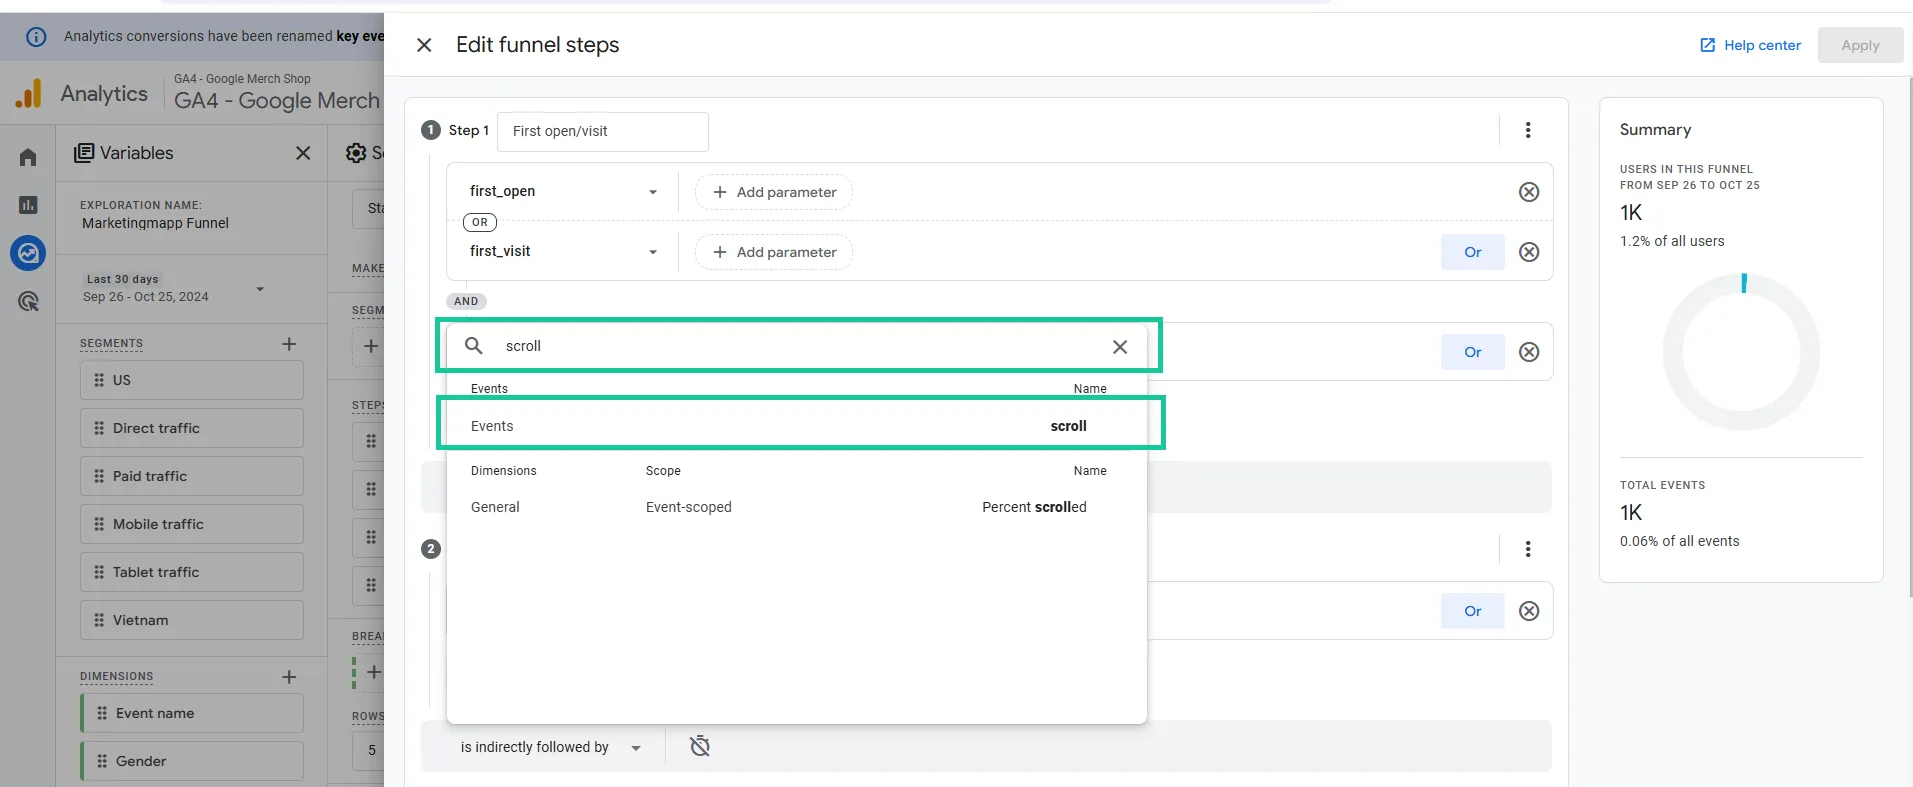Edit the Step 1 name field

[603, 131]
